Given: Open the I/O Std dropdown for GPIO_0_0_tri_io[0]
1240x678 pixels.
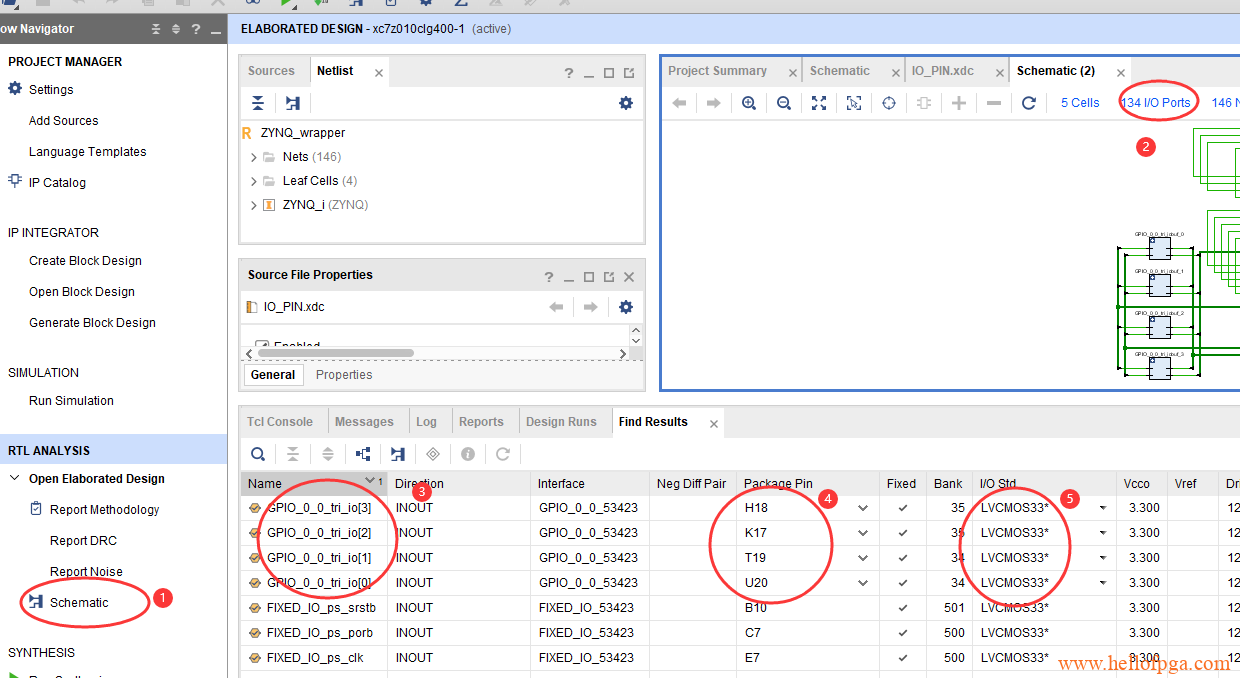Looking at the screenshot, I should tap(1103, 583).
